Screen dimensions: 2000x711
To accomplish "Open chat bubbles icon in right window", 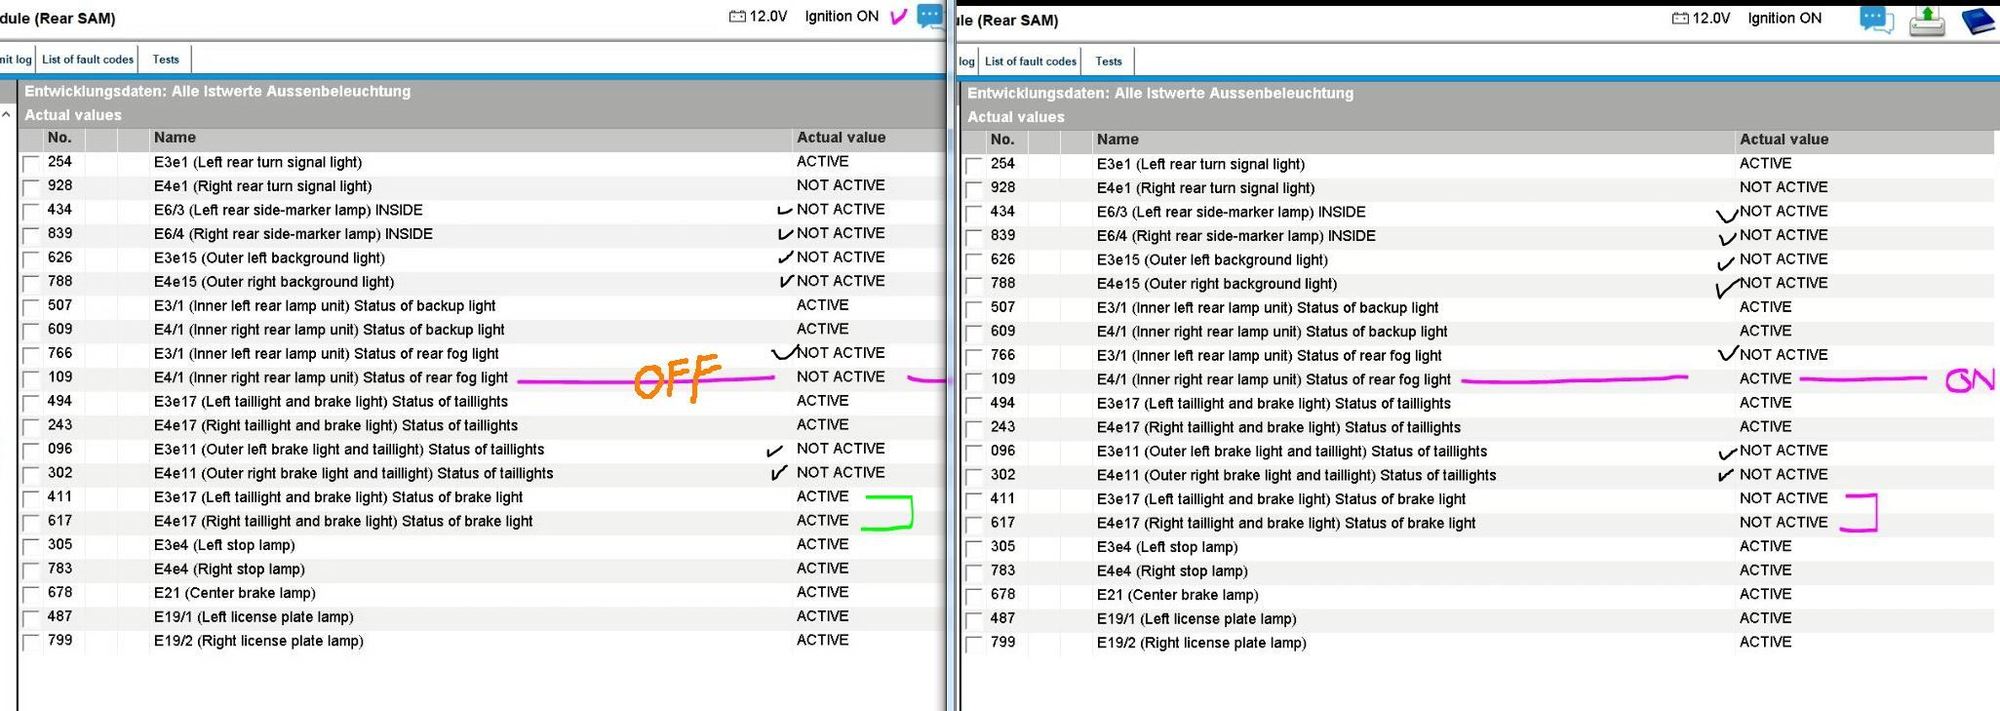I will point(1876,19).
